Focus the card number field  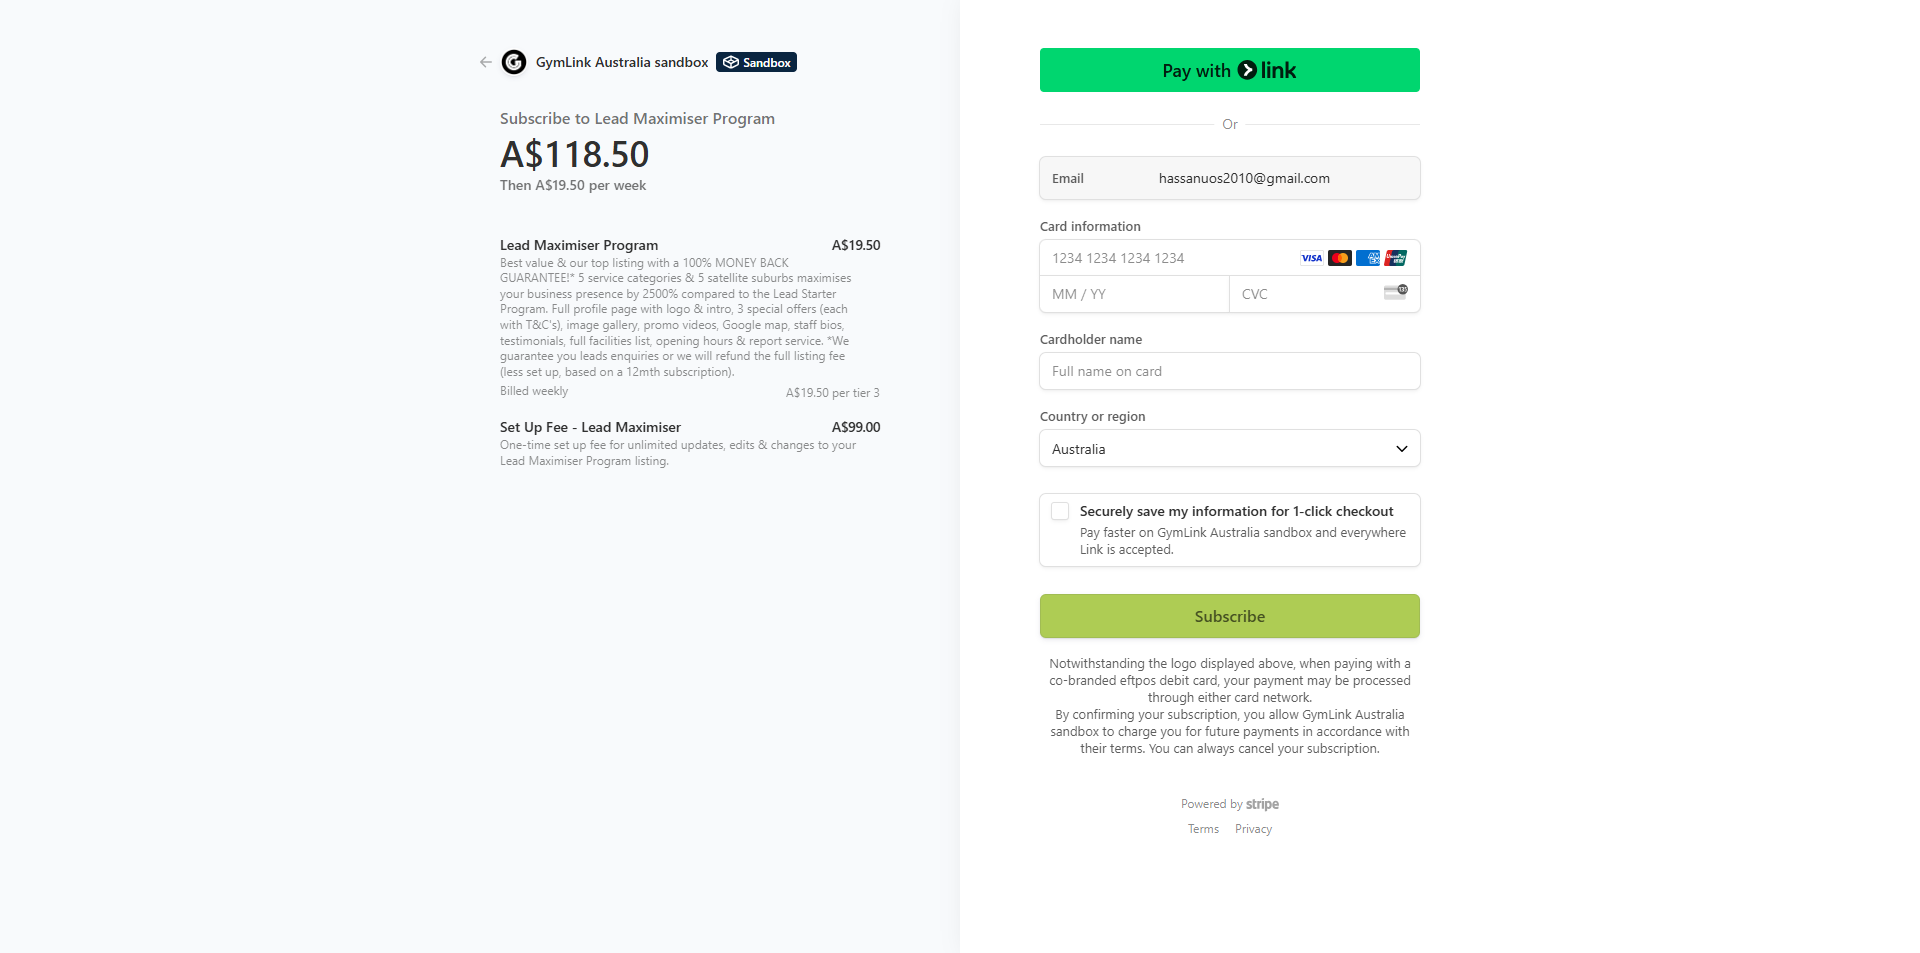1165,258
